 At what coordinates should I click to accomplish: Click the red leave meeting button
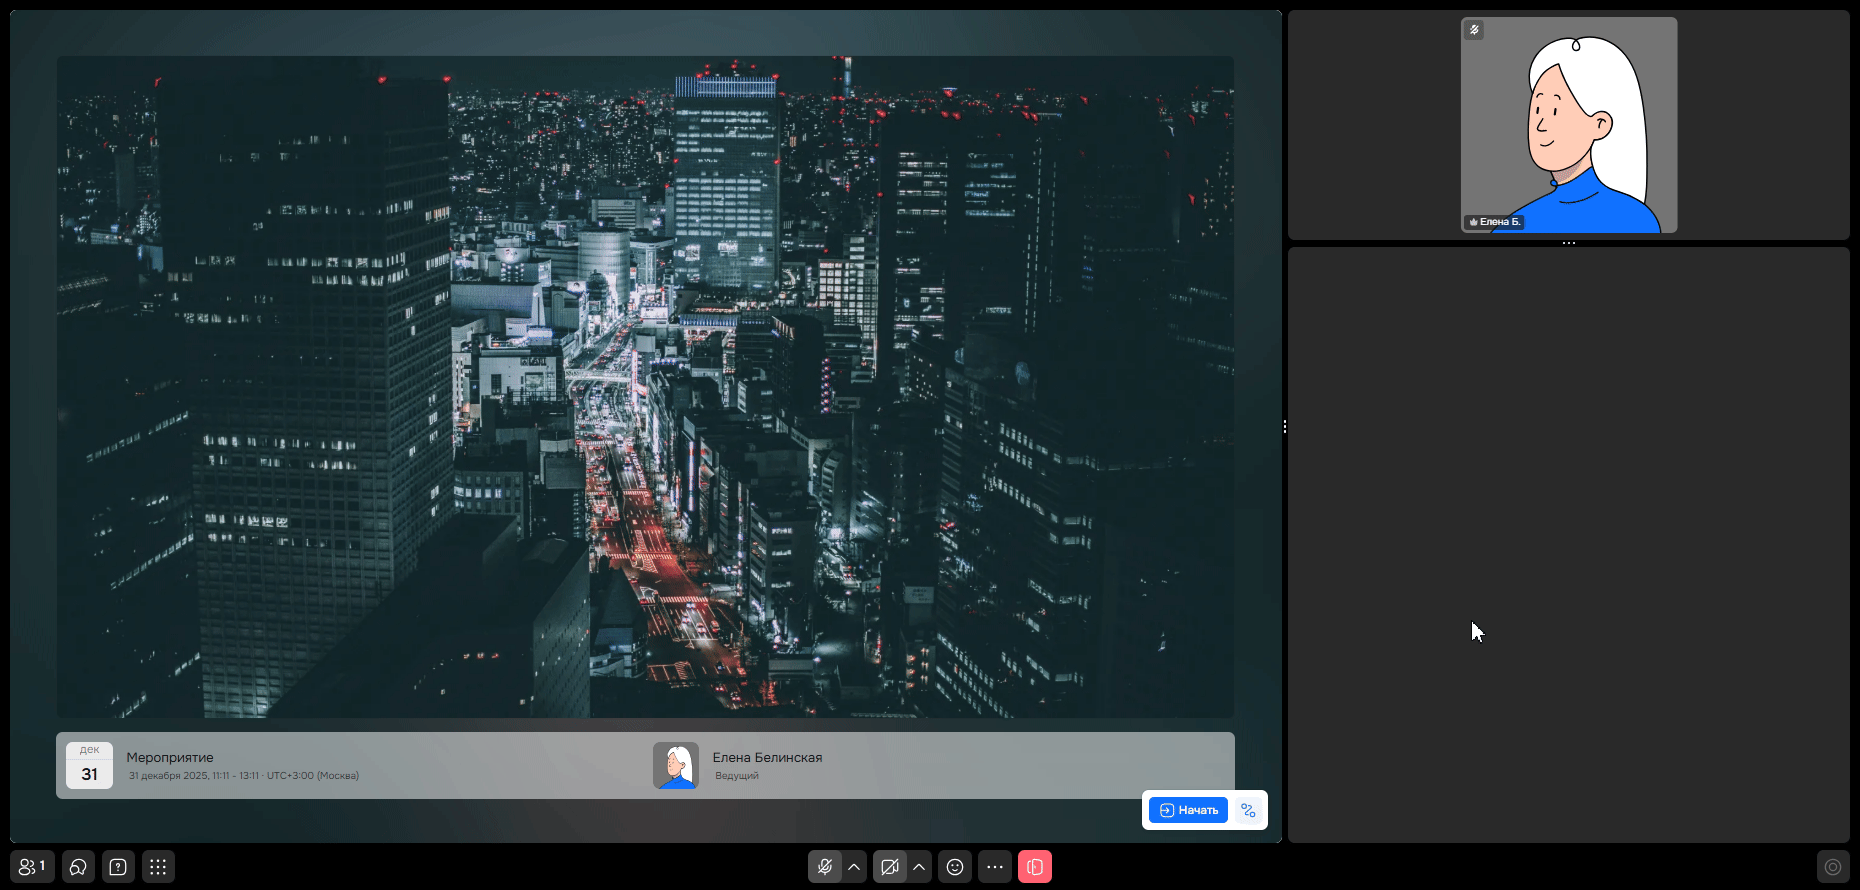point(1035,867)
